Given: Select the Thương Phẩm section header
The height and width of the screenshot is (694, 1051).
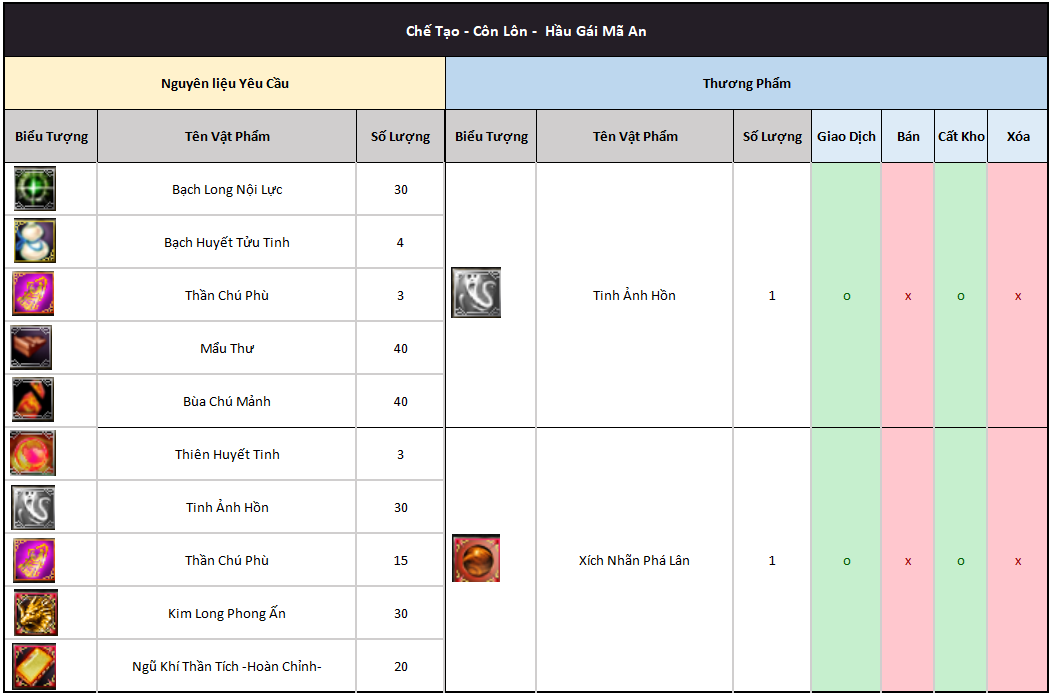Looking at the screenshot, I should tap(747, 83).
